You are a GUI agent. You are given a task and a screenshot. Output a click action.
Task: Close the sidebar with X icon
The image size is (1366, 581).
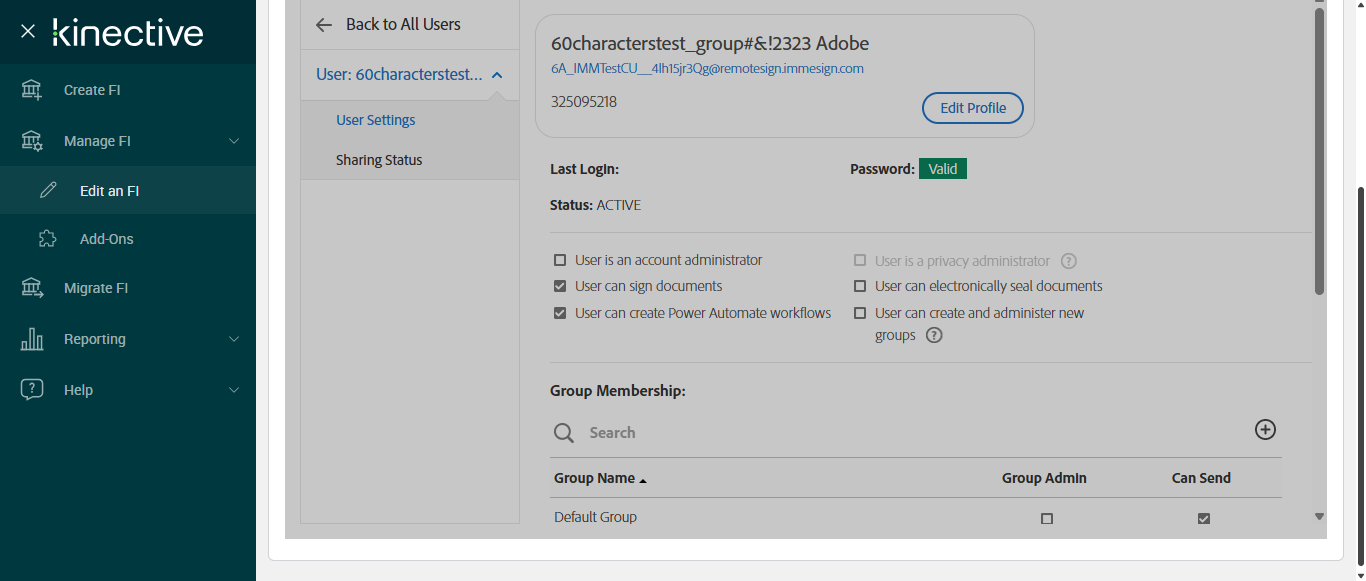tap(28, 32)
